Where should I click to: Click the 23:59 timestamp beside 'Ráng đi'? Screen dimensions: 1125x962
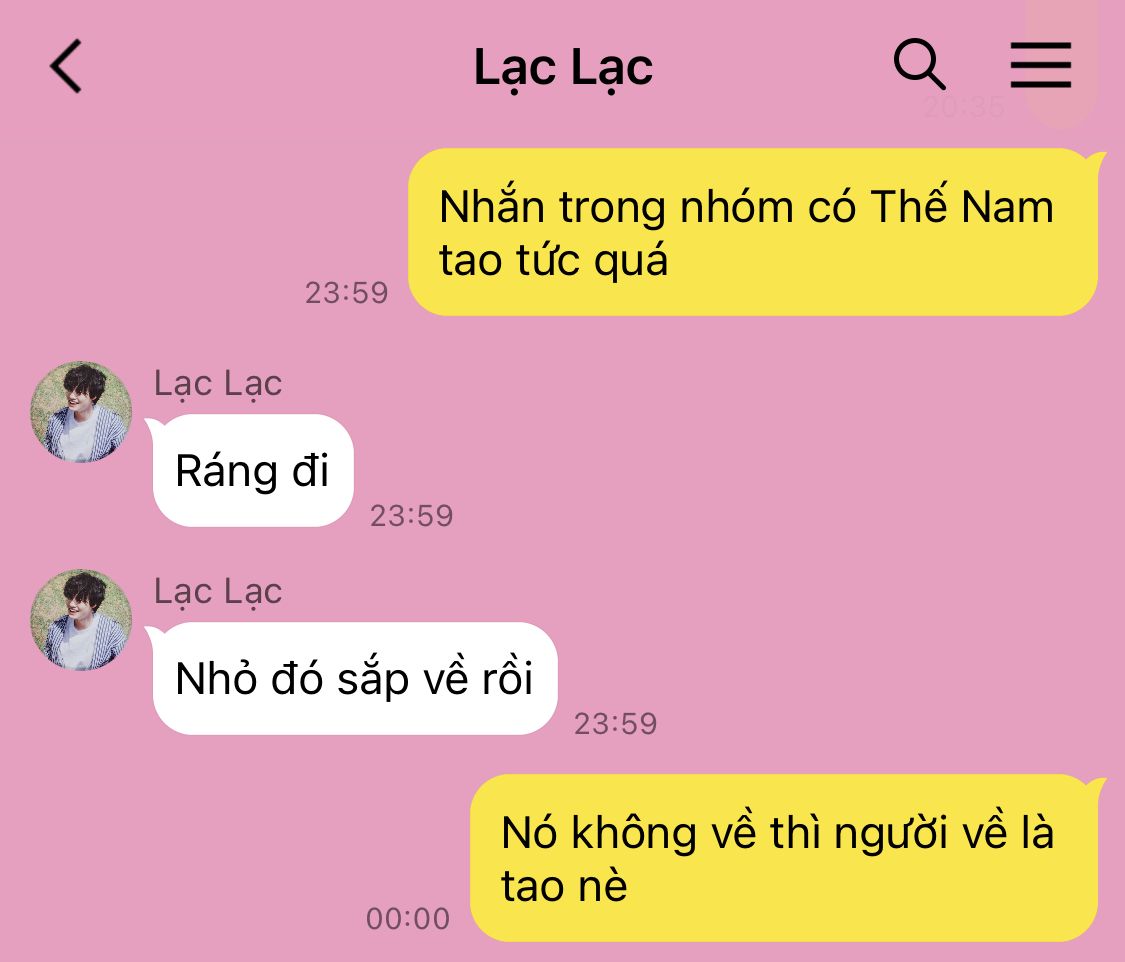(412, 516)
